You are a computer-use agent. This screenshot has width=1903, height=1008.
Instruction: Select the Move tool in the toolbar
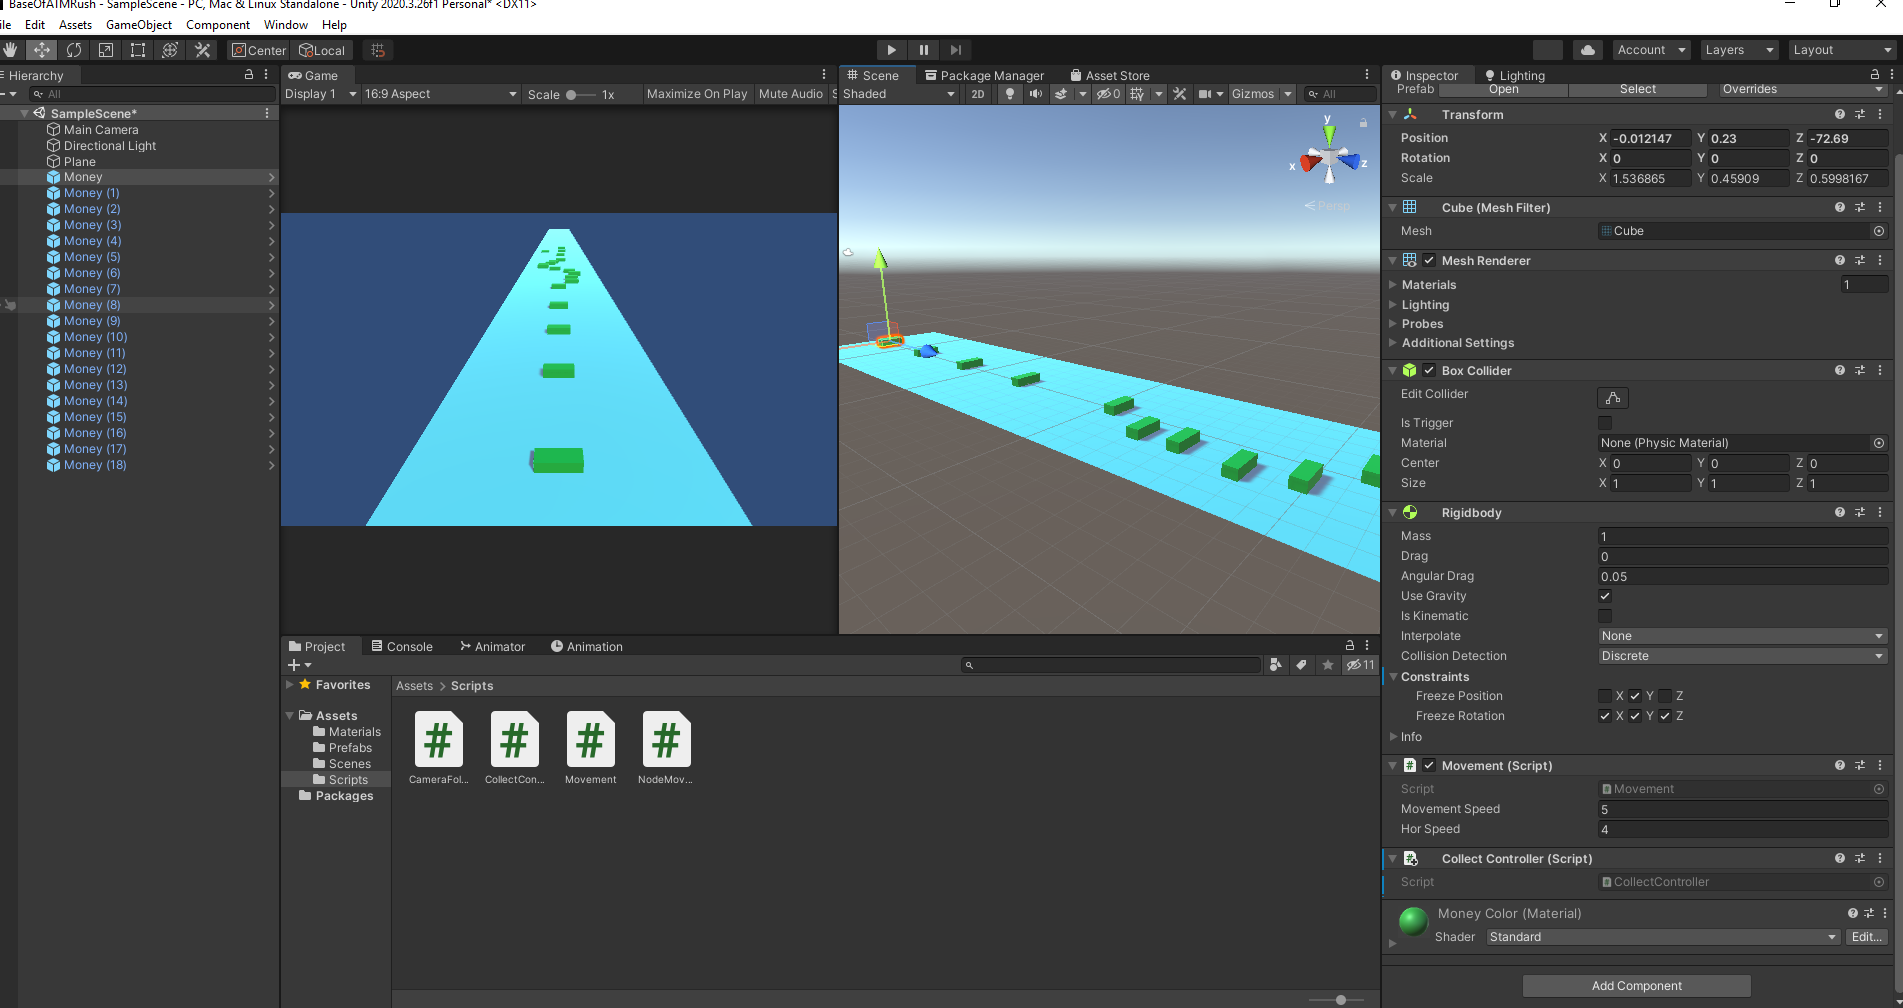[42, 49]
